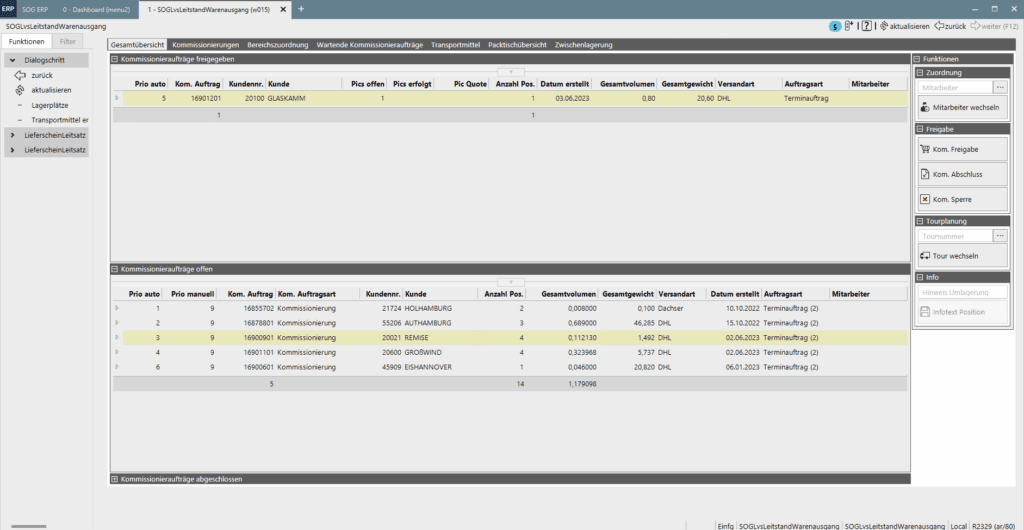Switch to the Kommissionierungen tab
Screen dimensions: 1024x530
(206, 45)
